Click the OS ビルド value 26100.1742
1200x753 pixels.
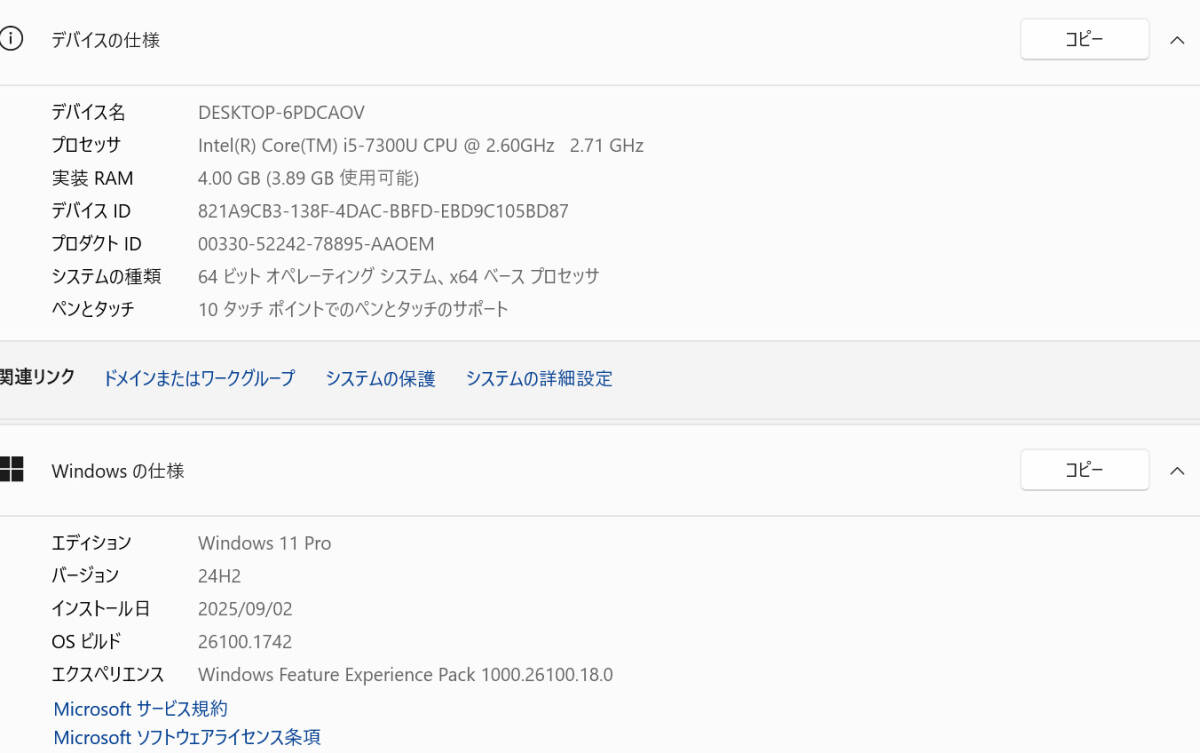pos(245,642)
